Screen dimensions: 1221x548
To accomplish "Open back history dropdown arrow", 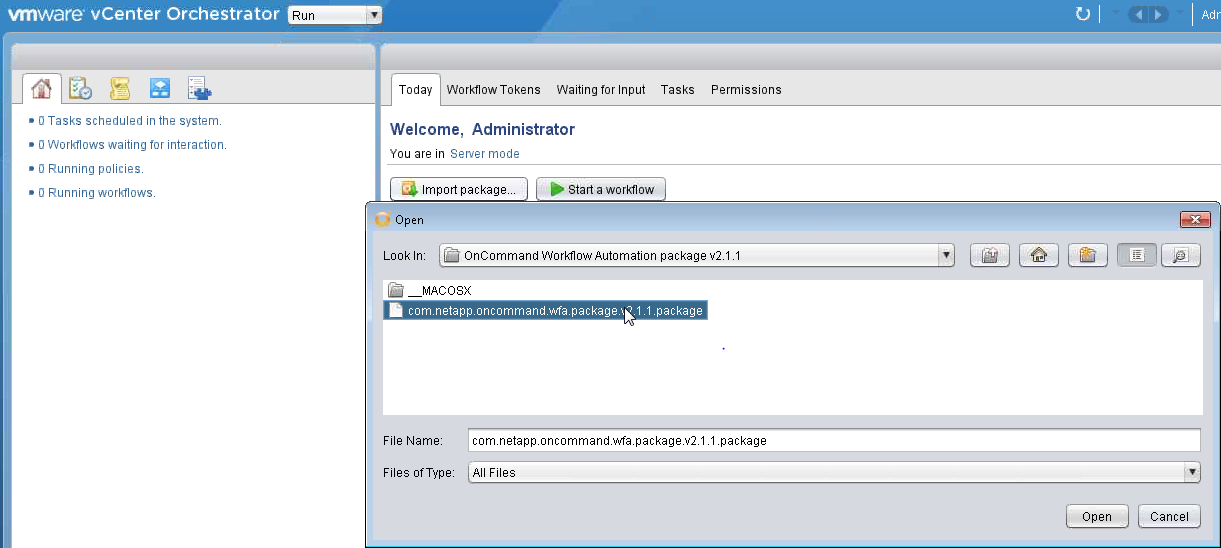I will pos(1116,14).
